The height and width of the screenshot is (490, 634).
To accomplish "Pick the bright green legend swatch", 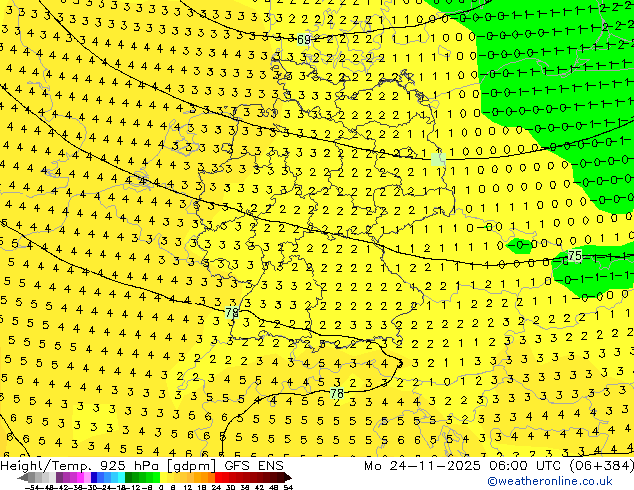I will coord(156,477).
